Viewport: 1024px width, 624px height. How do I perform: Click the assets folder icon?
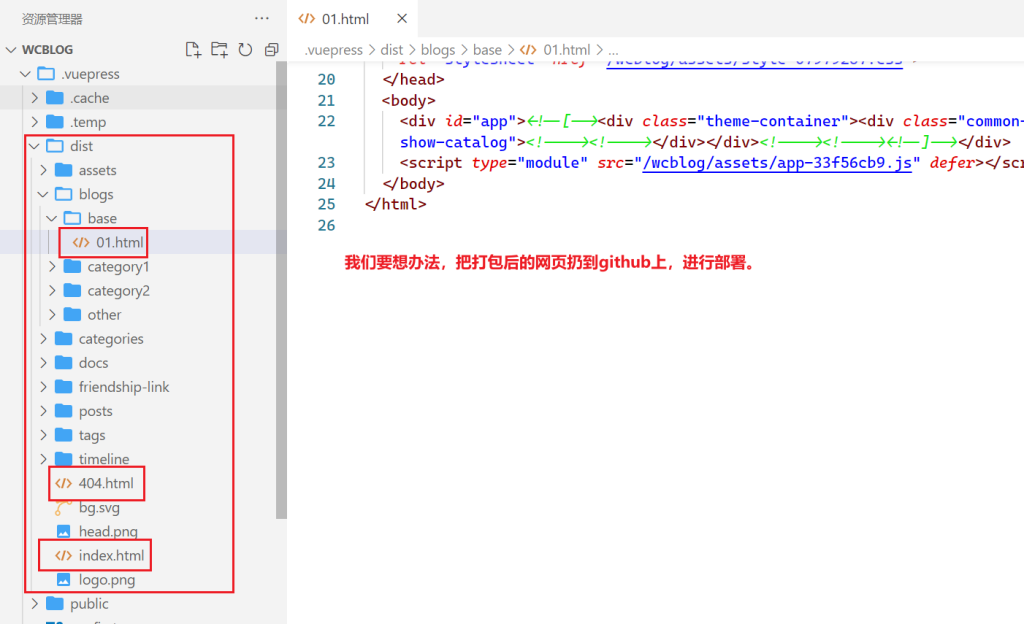point(63,170)
